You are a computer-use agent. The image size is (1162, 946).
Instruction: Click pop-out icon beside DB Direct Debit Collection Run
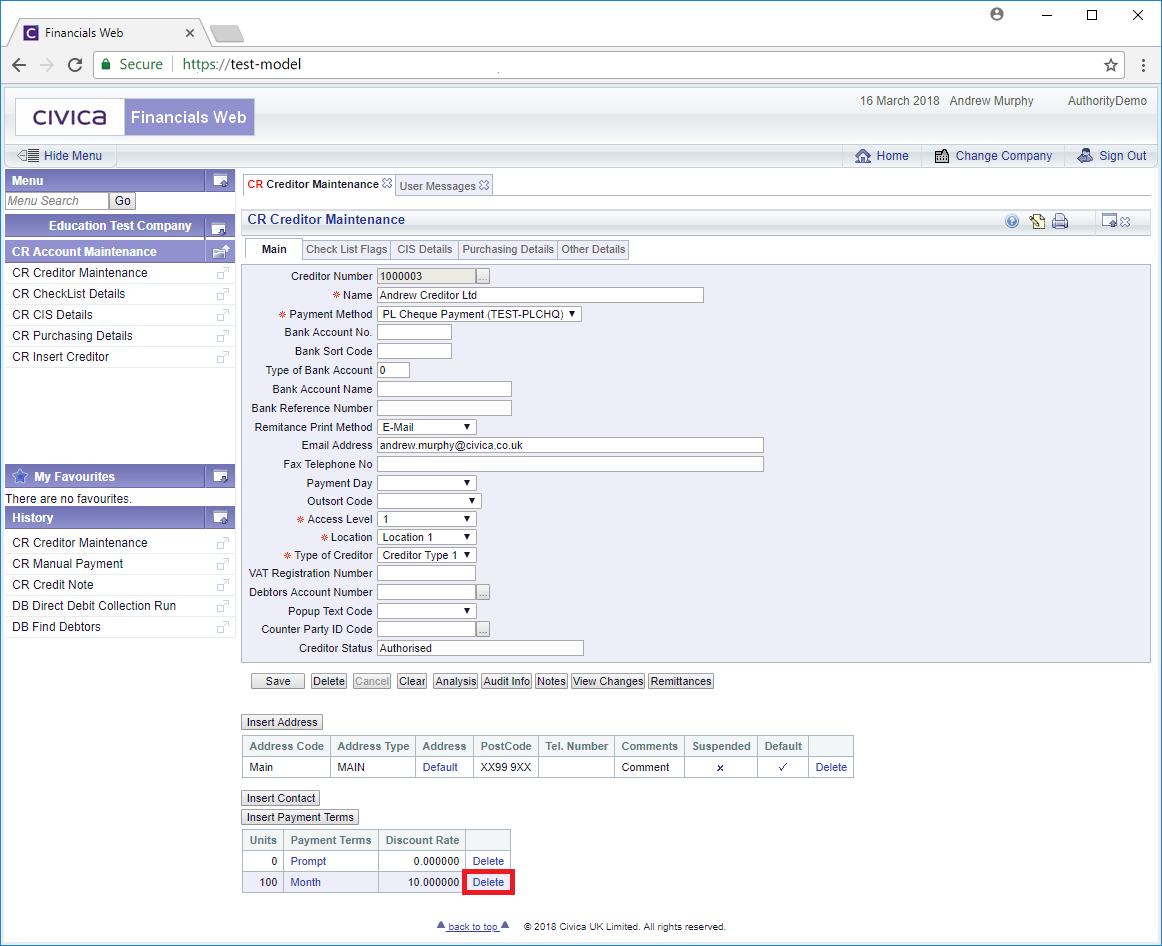click(x=222, y=606)
